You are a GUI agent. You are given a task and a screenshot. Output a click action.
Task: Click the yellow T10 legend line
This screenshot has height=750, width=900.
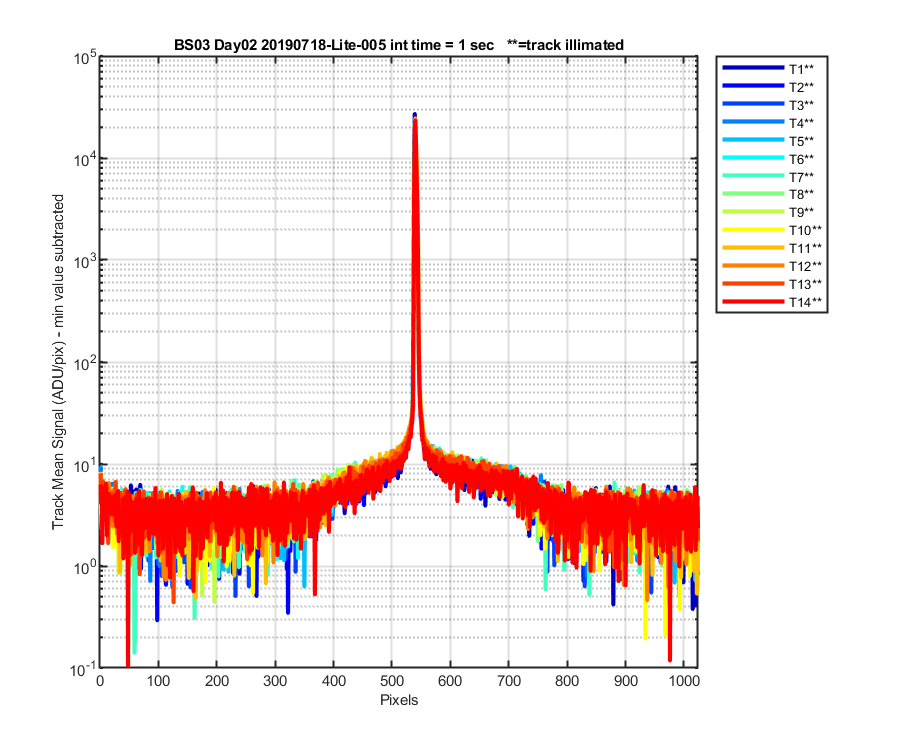click(753, 230)
